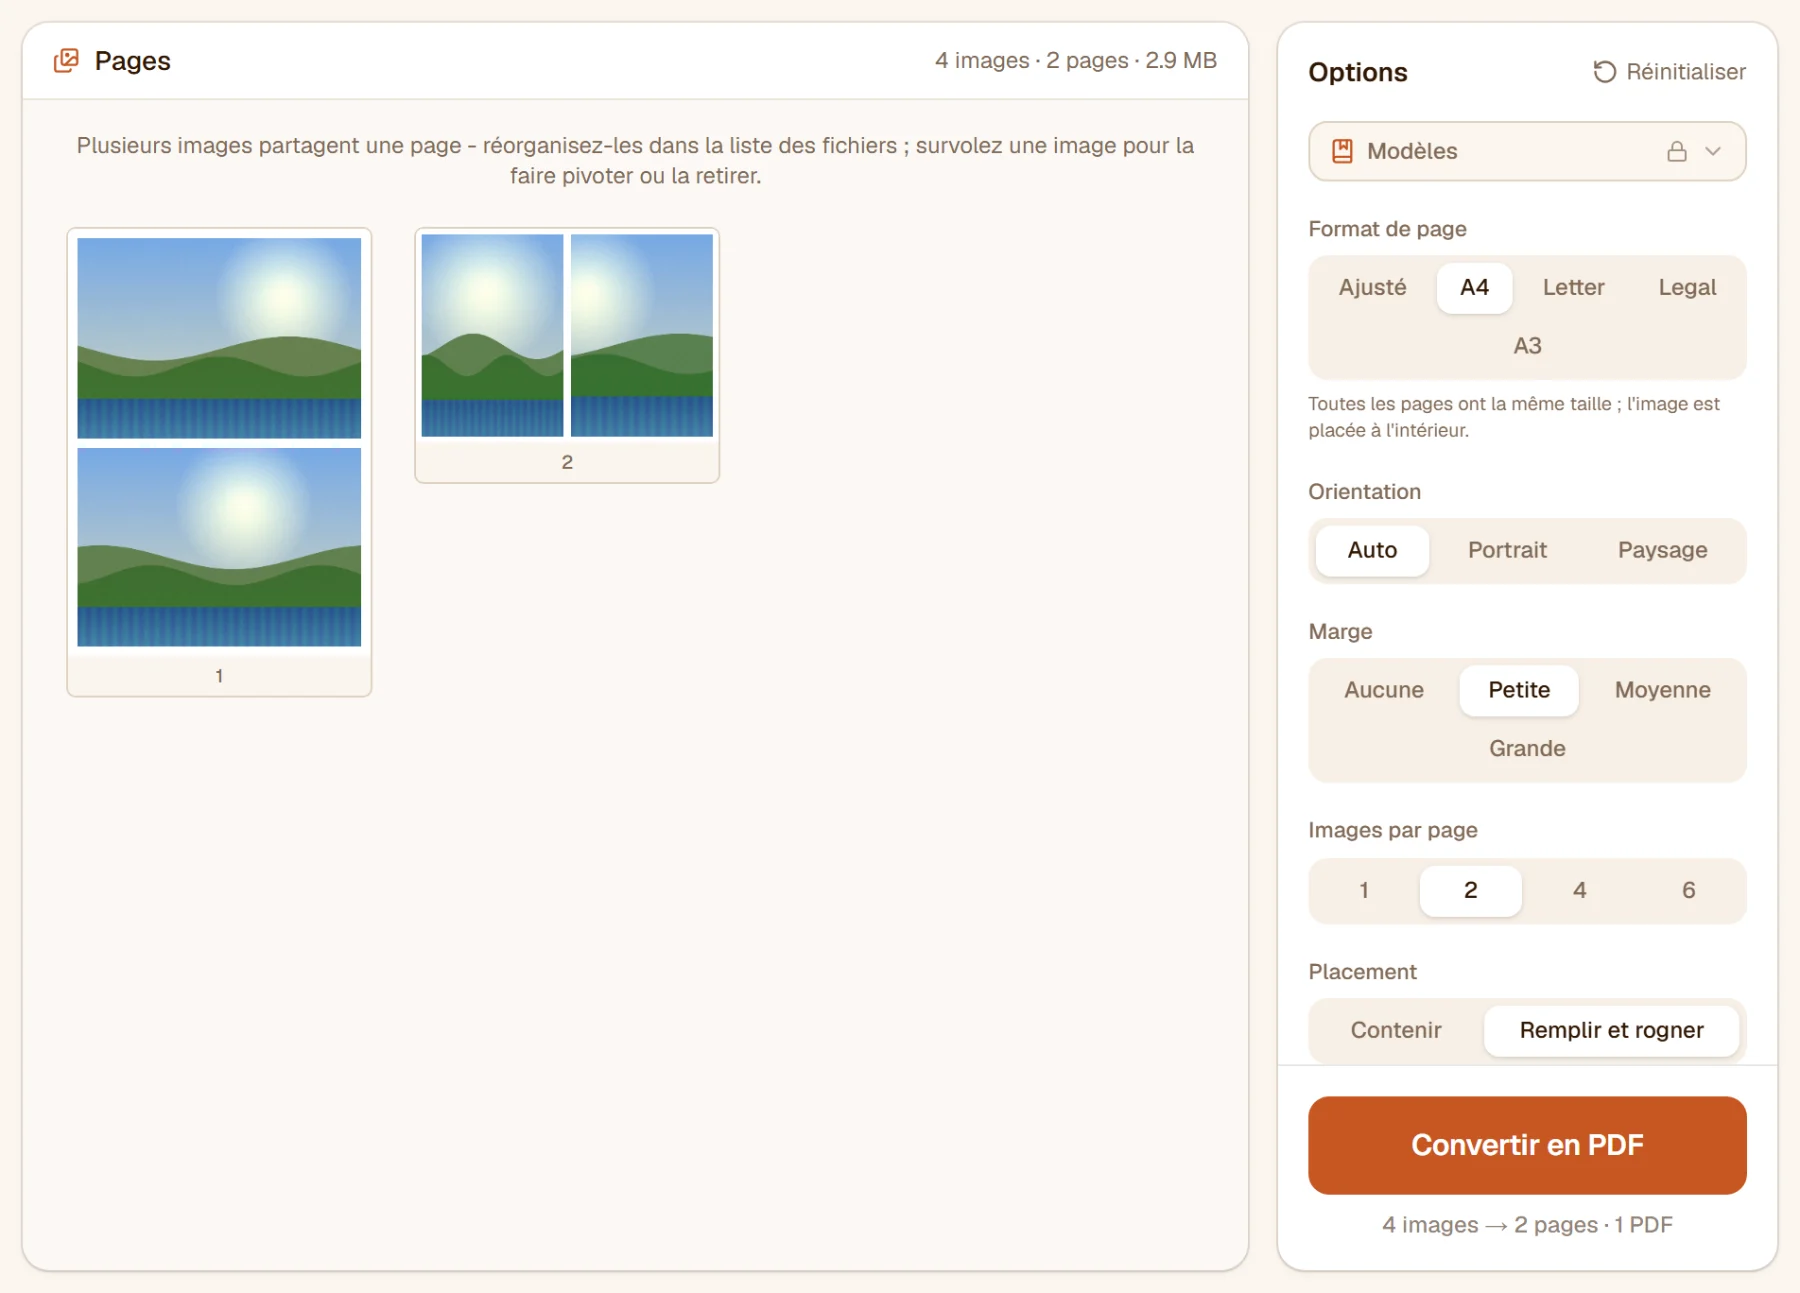The width and height of the screenshot is (1800, 1293).
Task: Select the Ajusté page format
Action: (x=1372, y=288)
